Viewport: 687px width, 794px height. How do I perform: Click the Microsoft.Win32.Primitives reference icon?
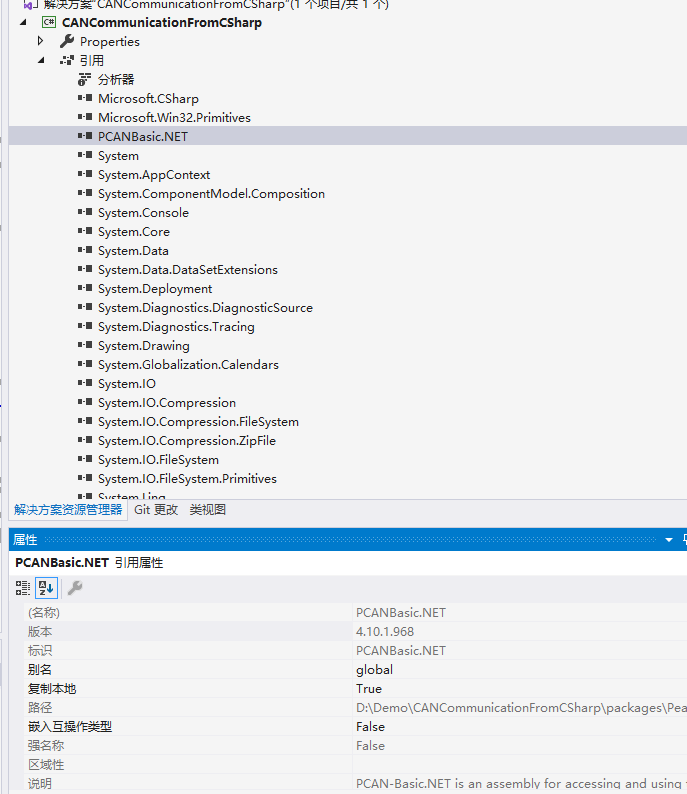(x=85, y=117)
